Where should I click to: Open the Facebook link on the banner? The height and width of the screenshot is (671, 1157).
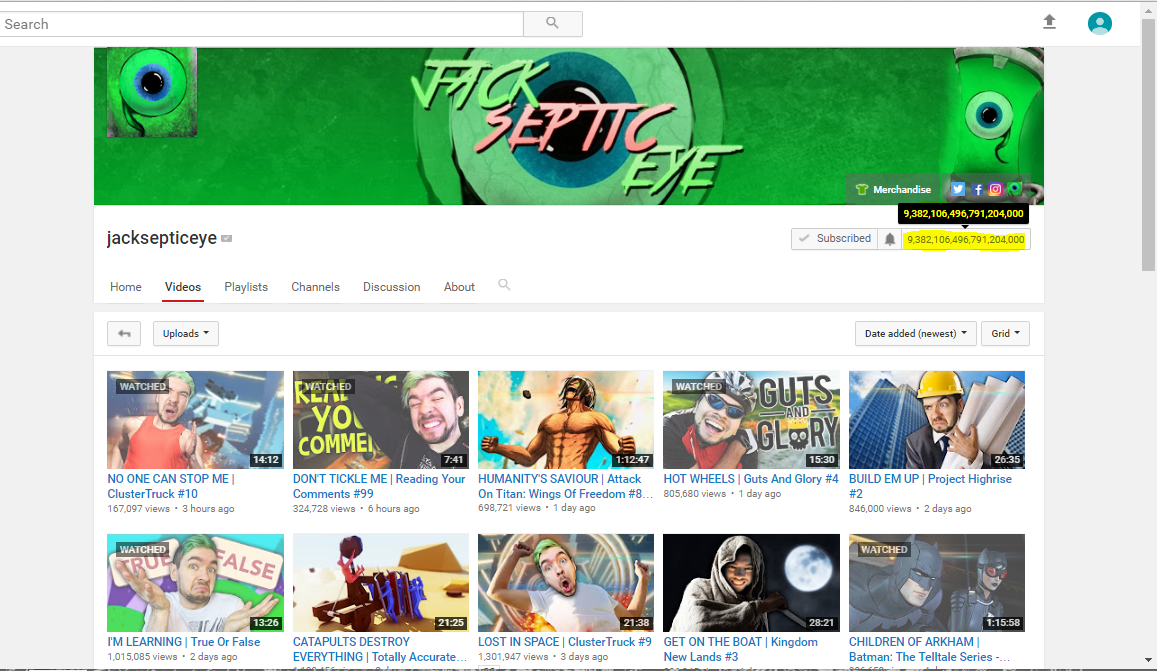pyautogui.click(x=977, y=189)
